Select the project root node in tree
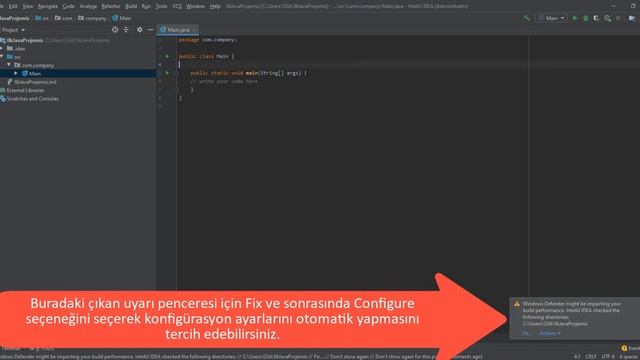This screenshot has width=640, height=360. [24, 40]
